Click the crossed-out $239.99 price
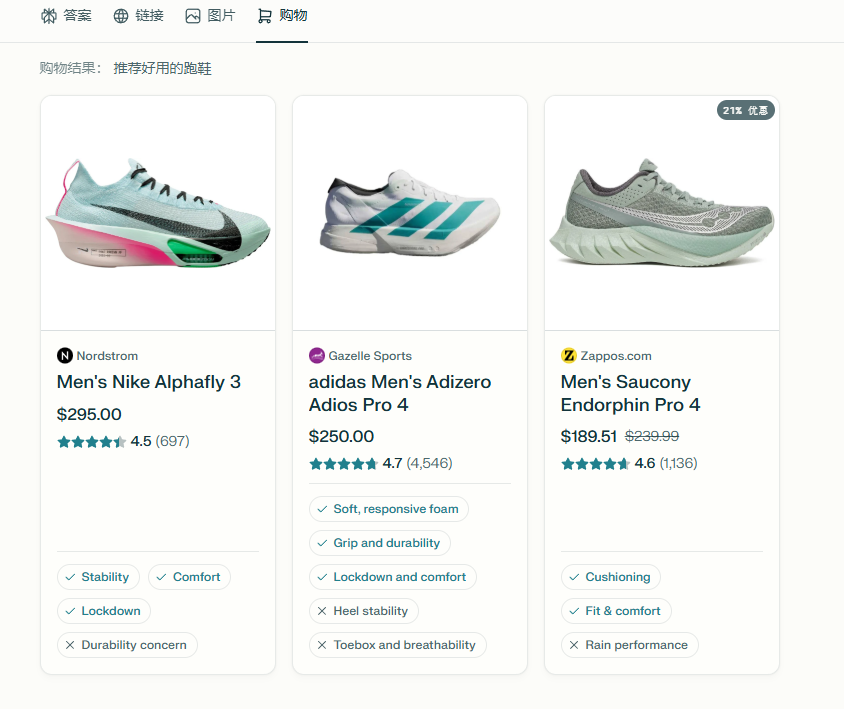 point(652,436)
